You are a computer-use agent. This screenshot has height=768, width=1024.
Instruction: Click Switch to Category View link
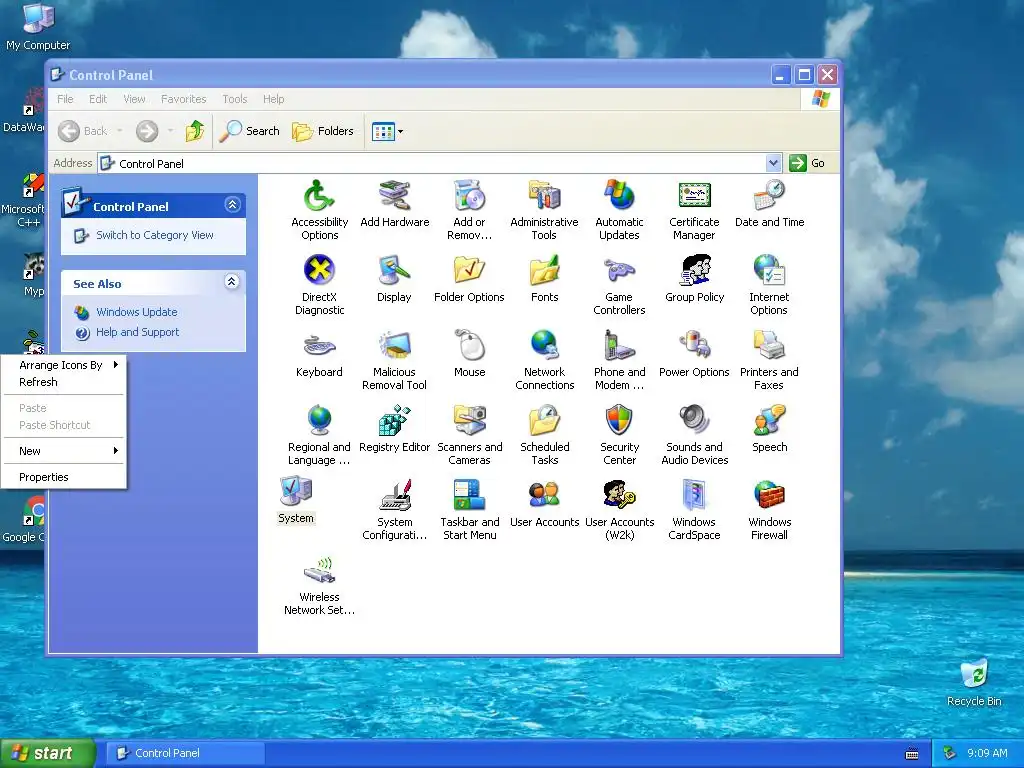click(155, 235)
